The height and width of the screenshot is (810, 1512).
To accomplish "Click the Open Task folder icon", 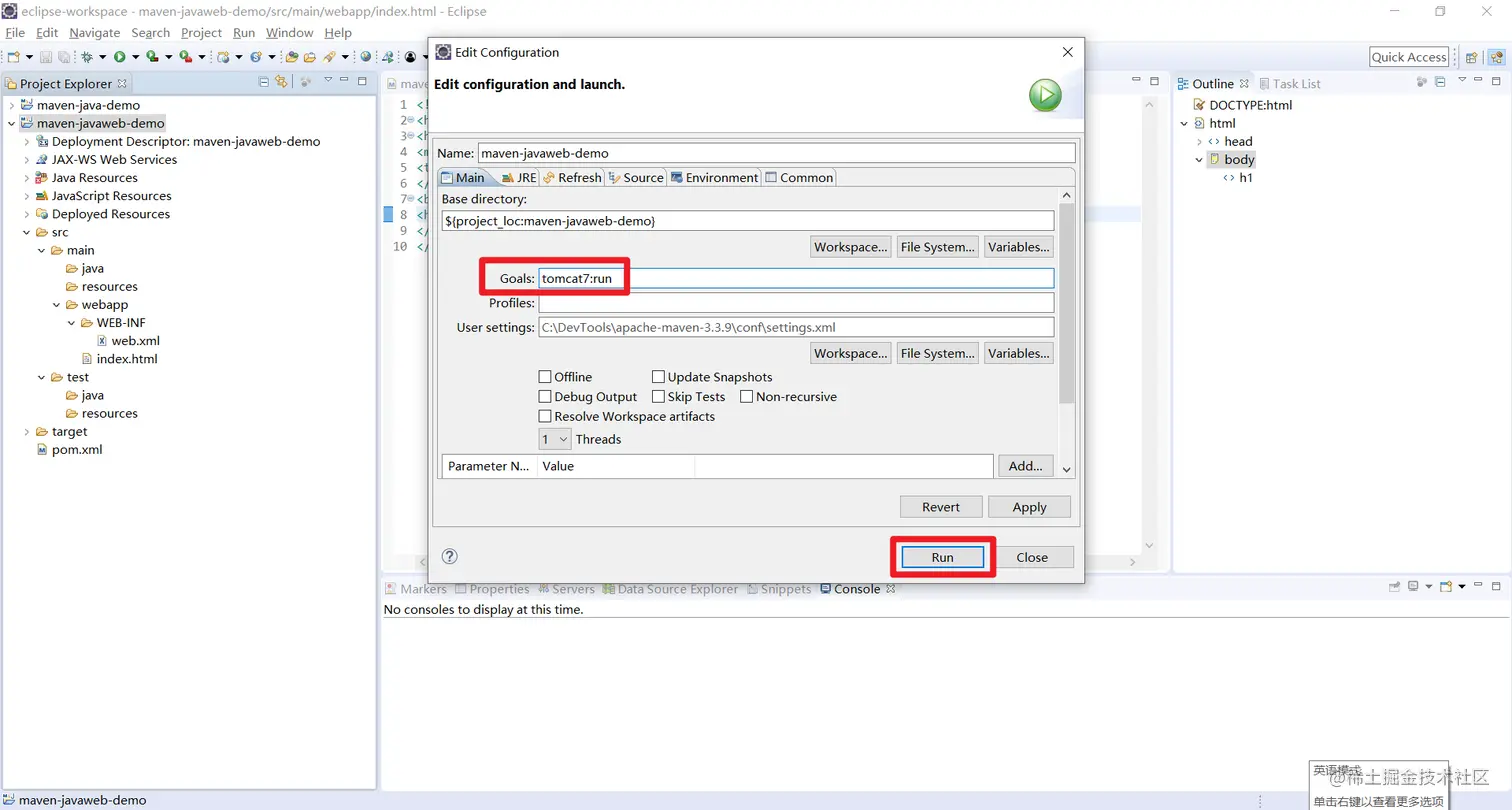I will coord(310,57).
